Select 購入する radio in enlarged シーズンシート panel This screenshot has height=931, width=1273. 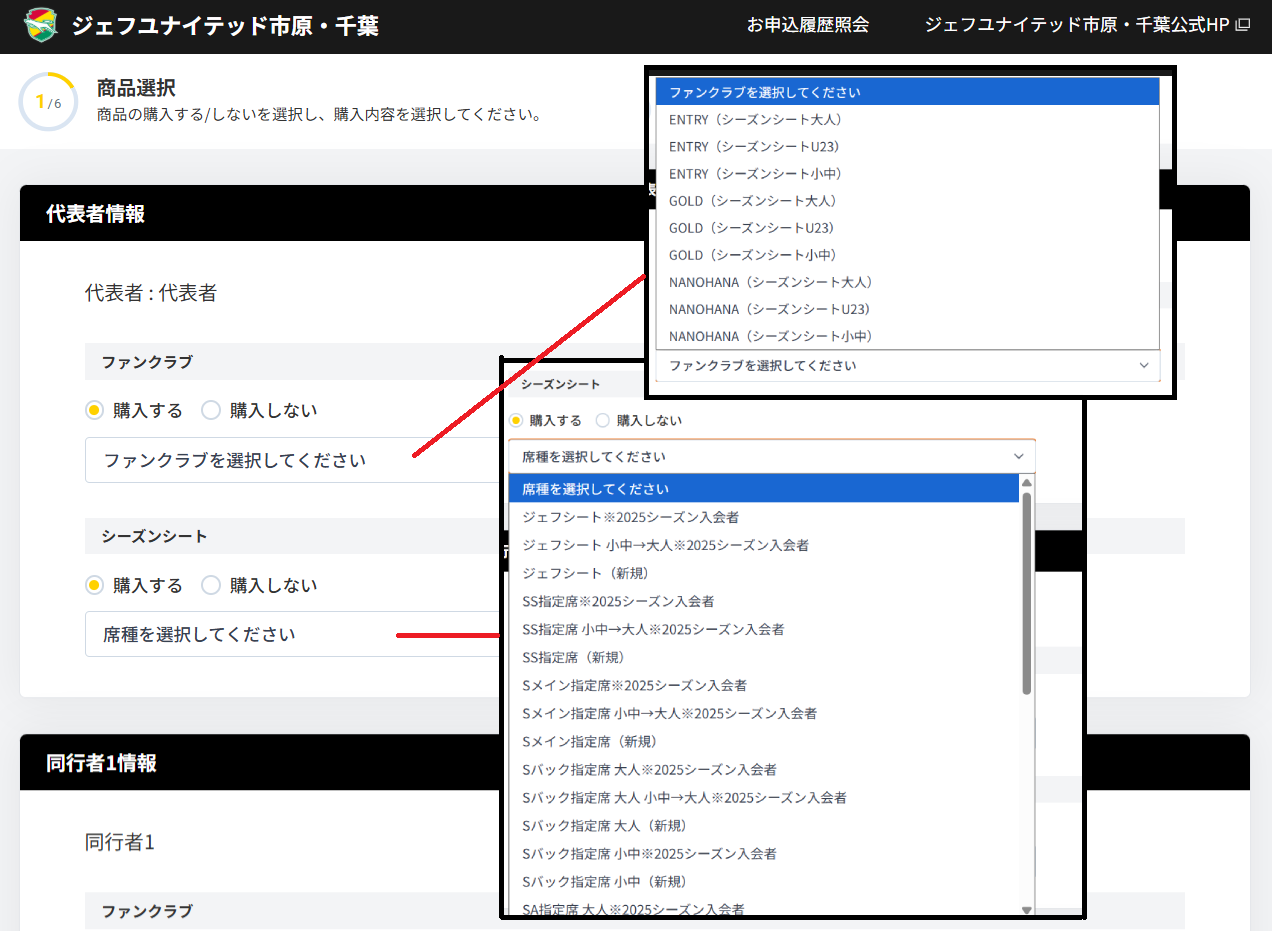click(x=516, y=421)
